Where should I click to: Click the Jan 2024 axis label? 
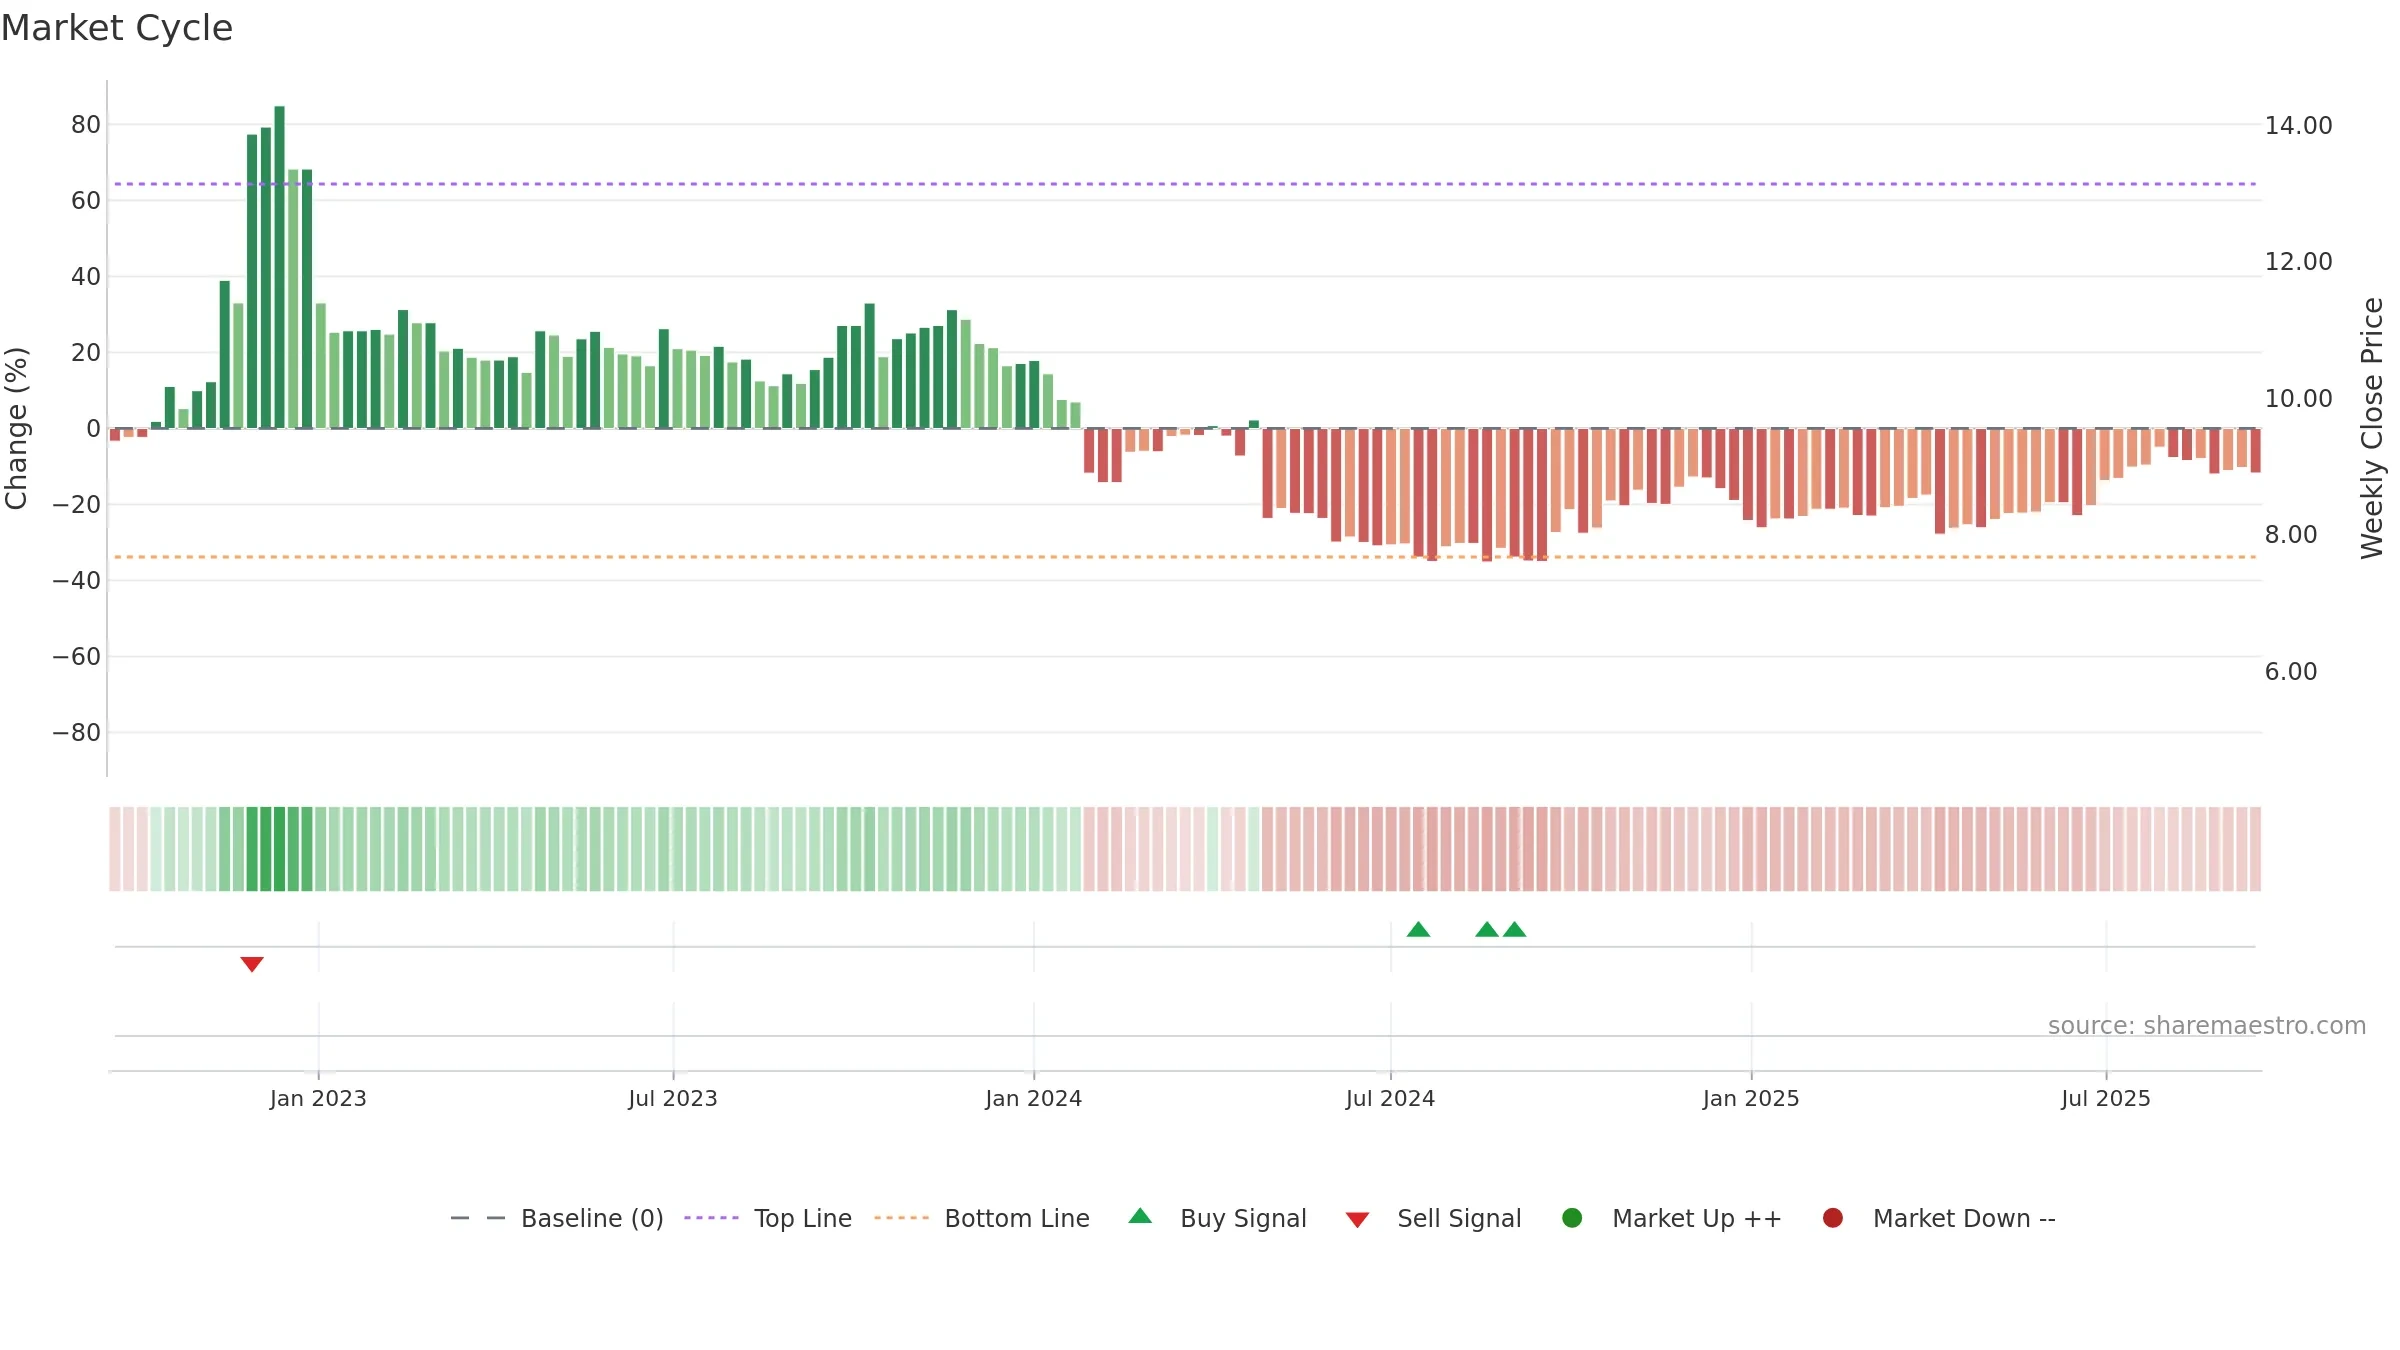1033,1098
